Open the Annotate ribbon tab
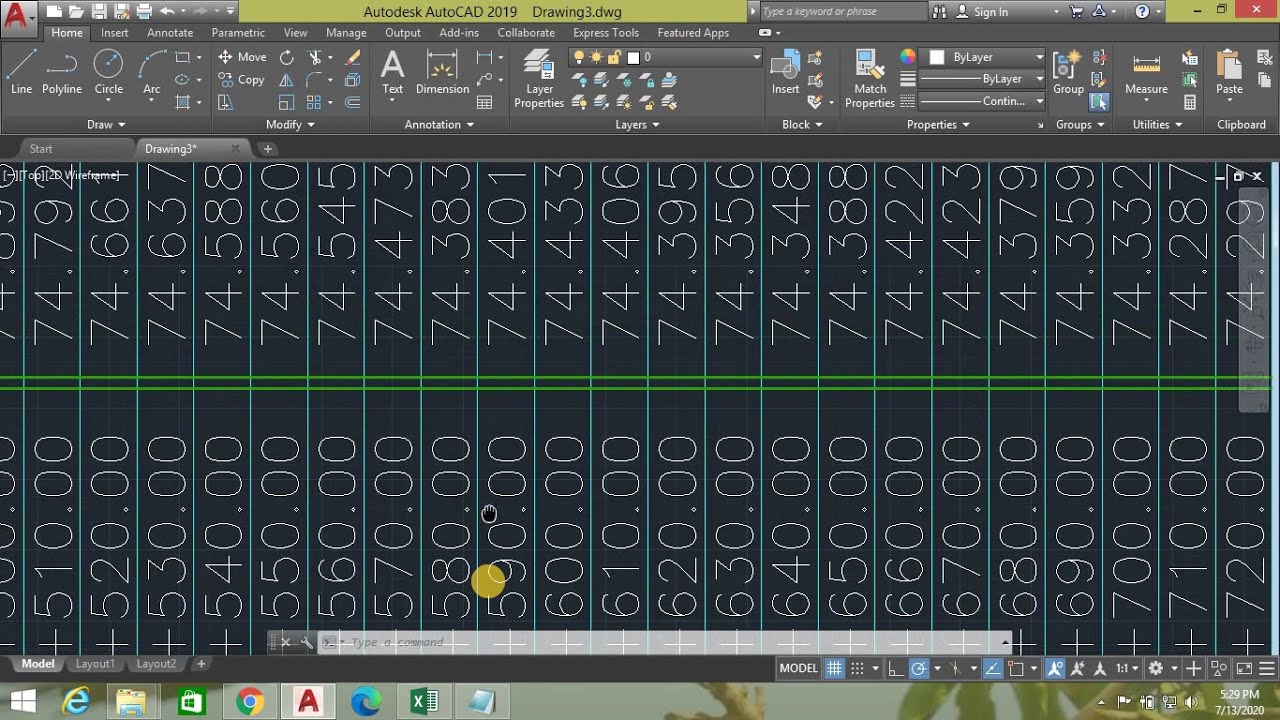This screenshot has height=720, width=1280. tap(170, 32)
